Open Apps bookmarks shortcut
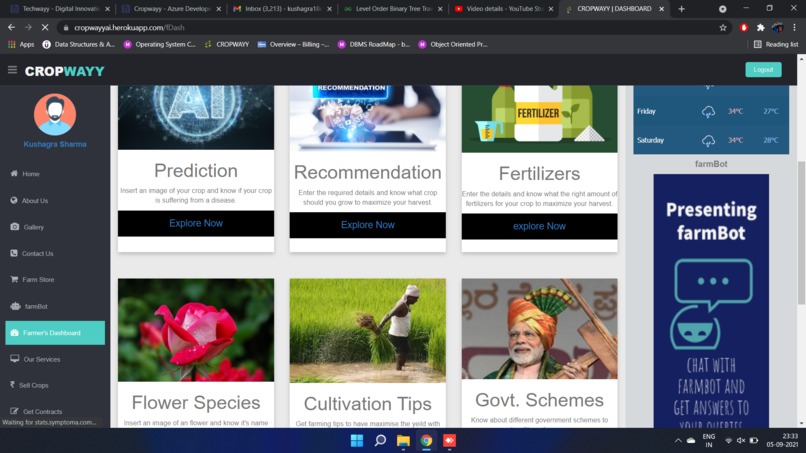The height and width of the screenshot is (453, 806). click(21, 45)
